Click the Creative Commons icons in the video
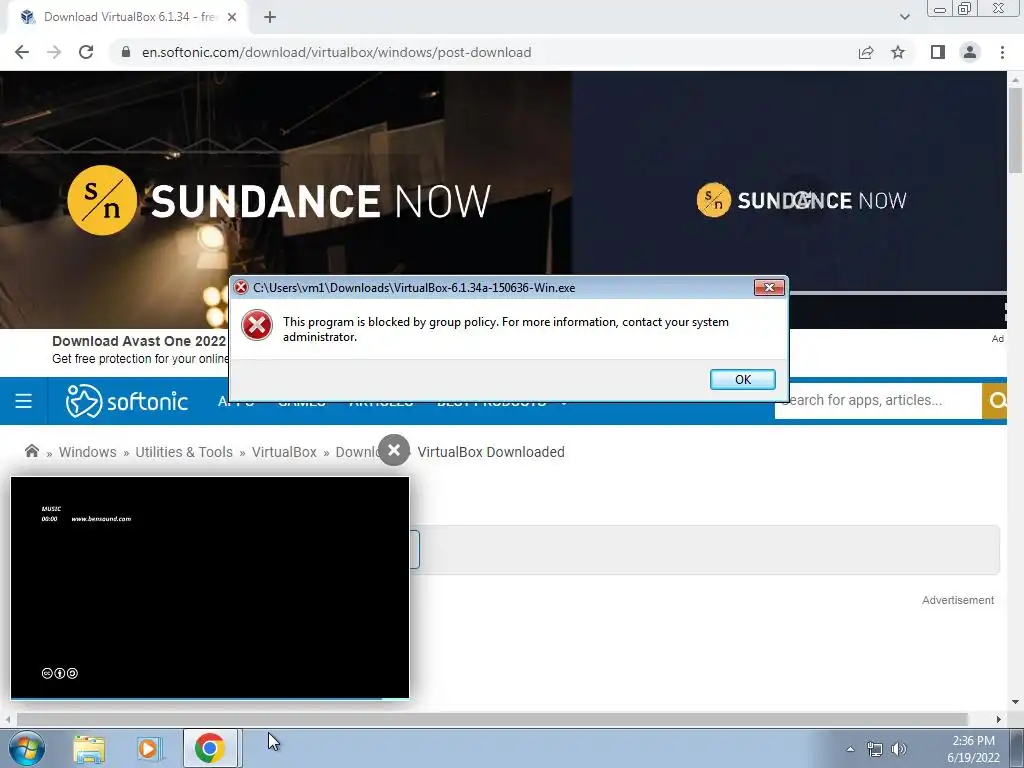Viewport: 1024px width, 768px height. click(59, 673)
